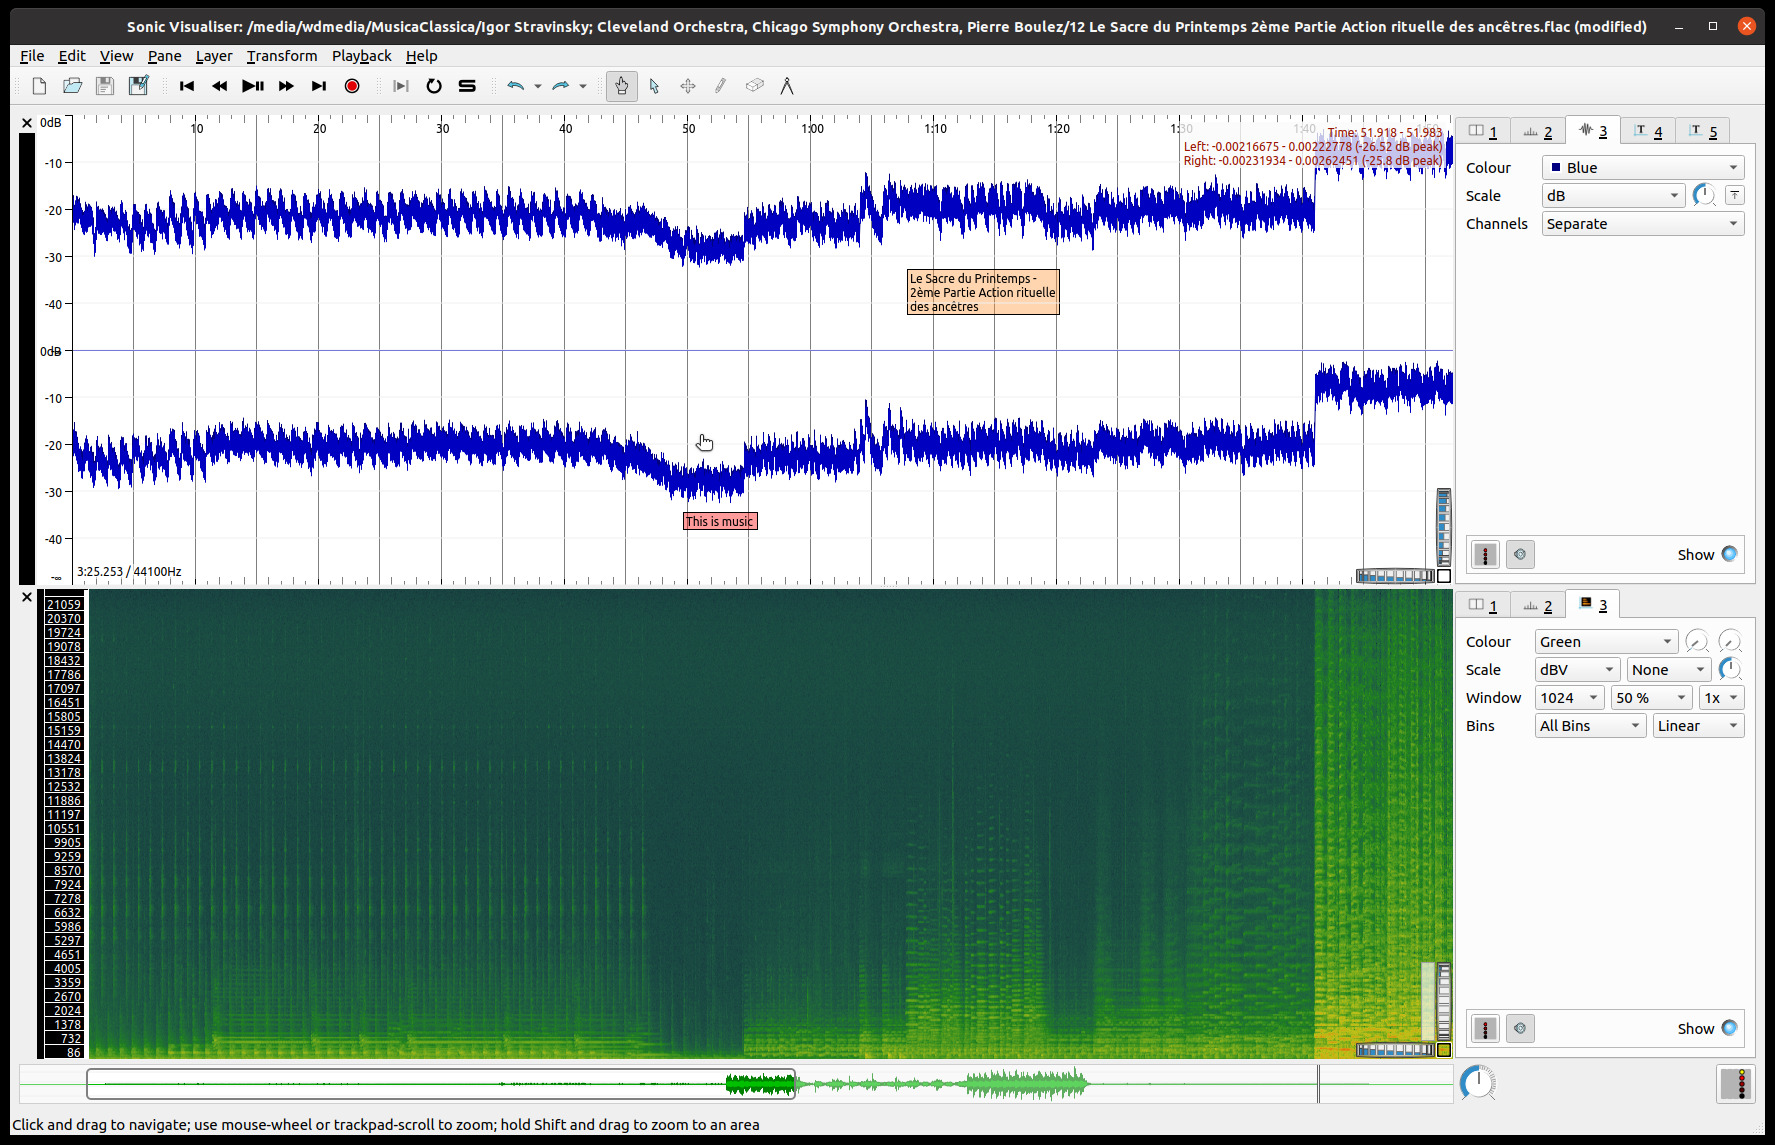Screen dimensions: 1775x1145
Task: Save the session with the floppy icon
Action: click(105, 86)
